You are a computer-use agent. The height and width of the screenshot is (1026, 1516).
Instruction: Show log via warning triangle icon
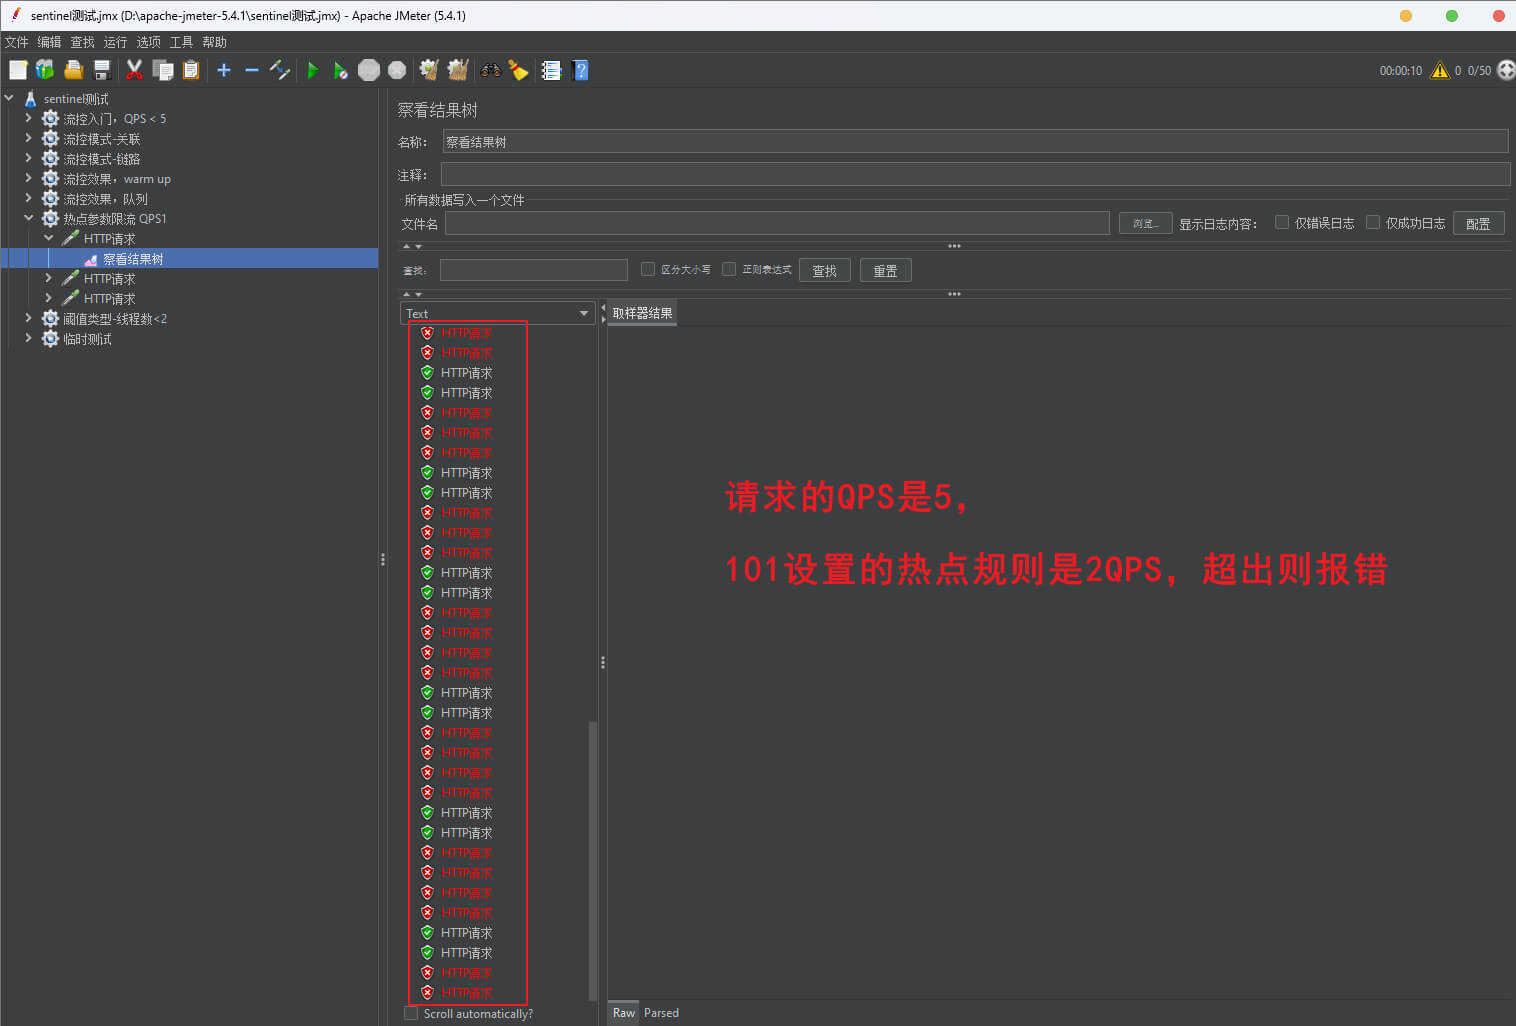1440,70
